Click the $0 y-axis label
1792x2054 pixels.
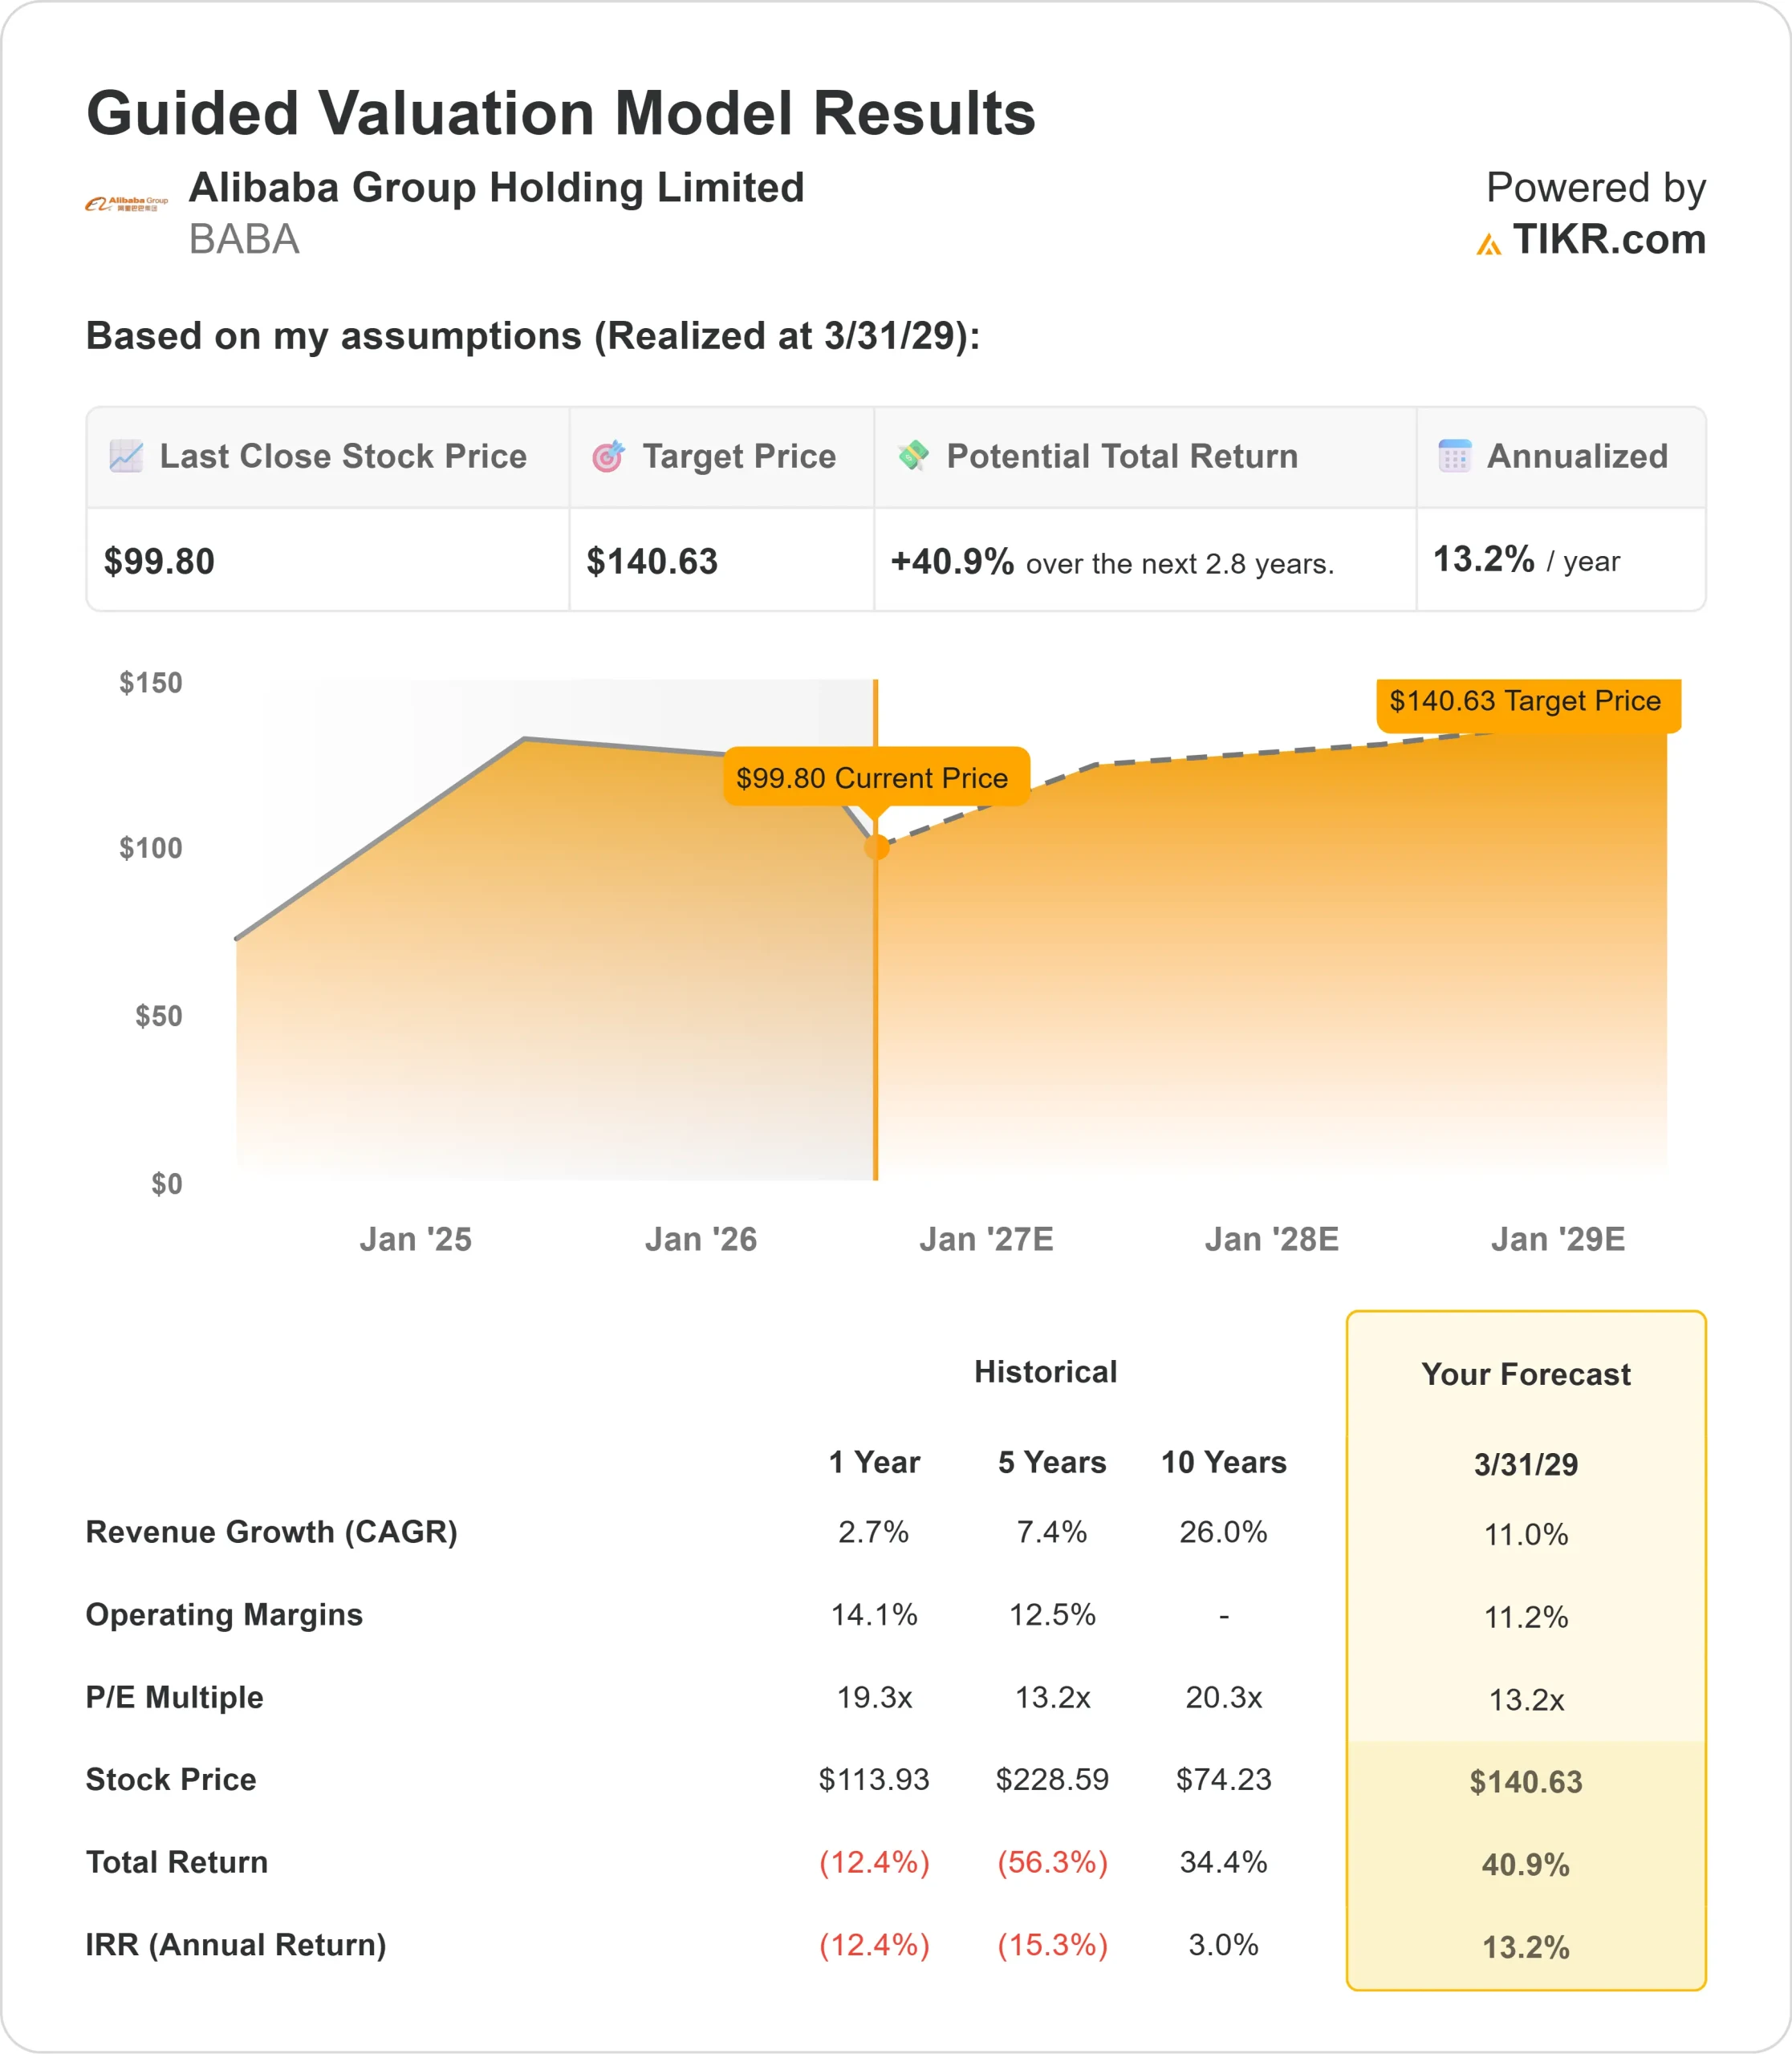pyautogui.click(x=167, y=1184)
